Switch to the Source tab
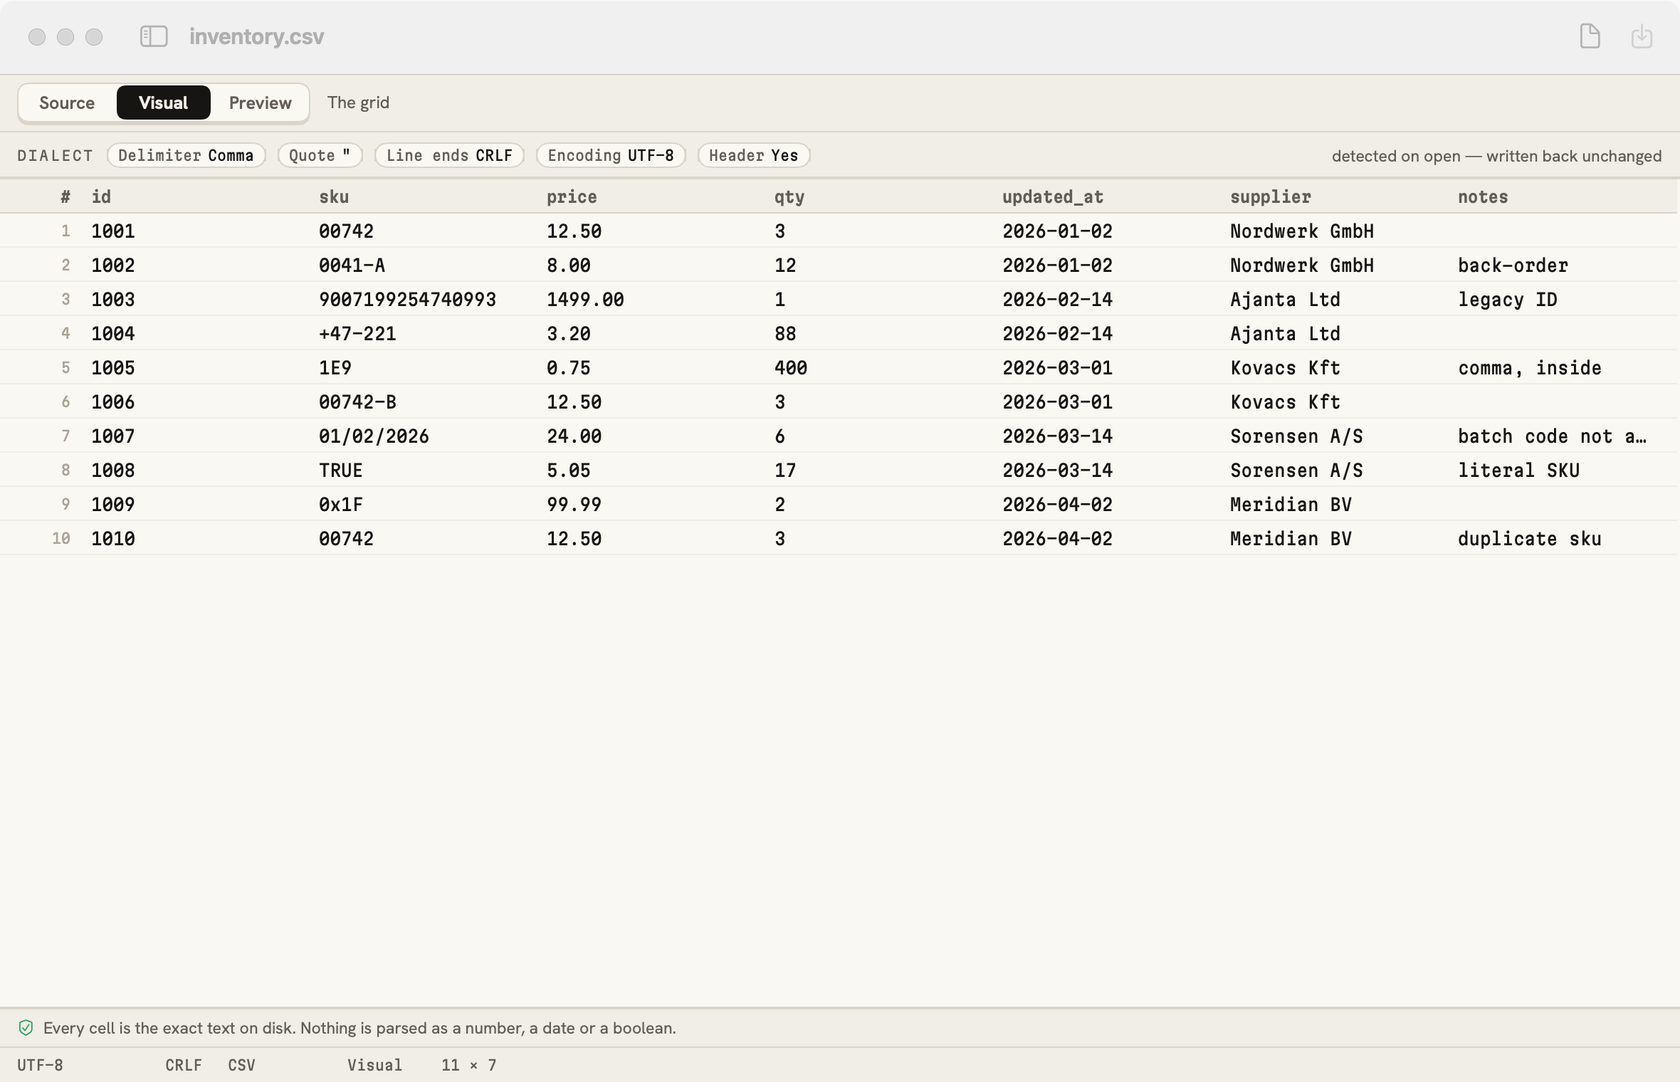 click(x=67, y=103)
